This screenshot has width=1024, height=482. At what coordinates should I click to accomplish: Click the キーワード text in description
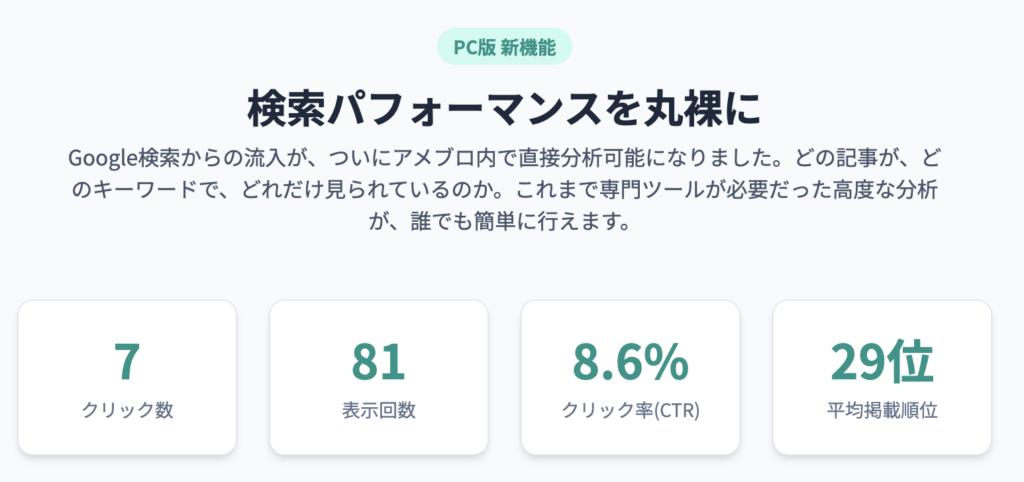pyautogui.click(x=155, y=191)
